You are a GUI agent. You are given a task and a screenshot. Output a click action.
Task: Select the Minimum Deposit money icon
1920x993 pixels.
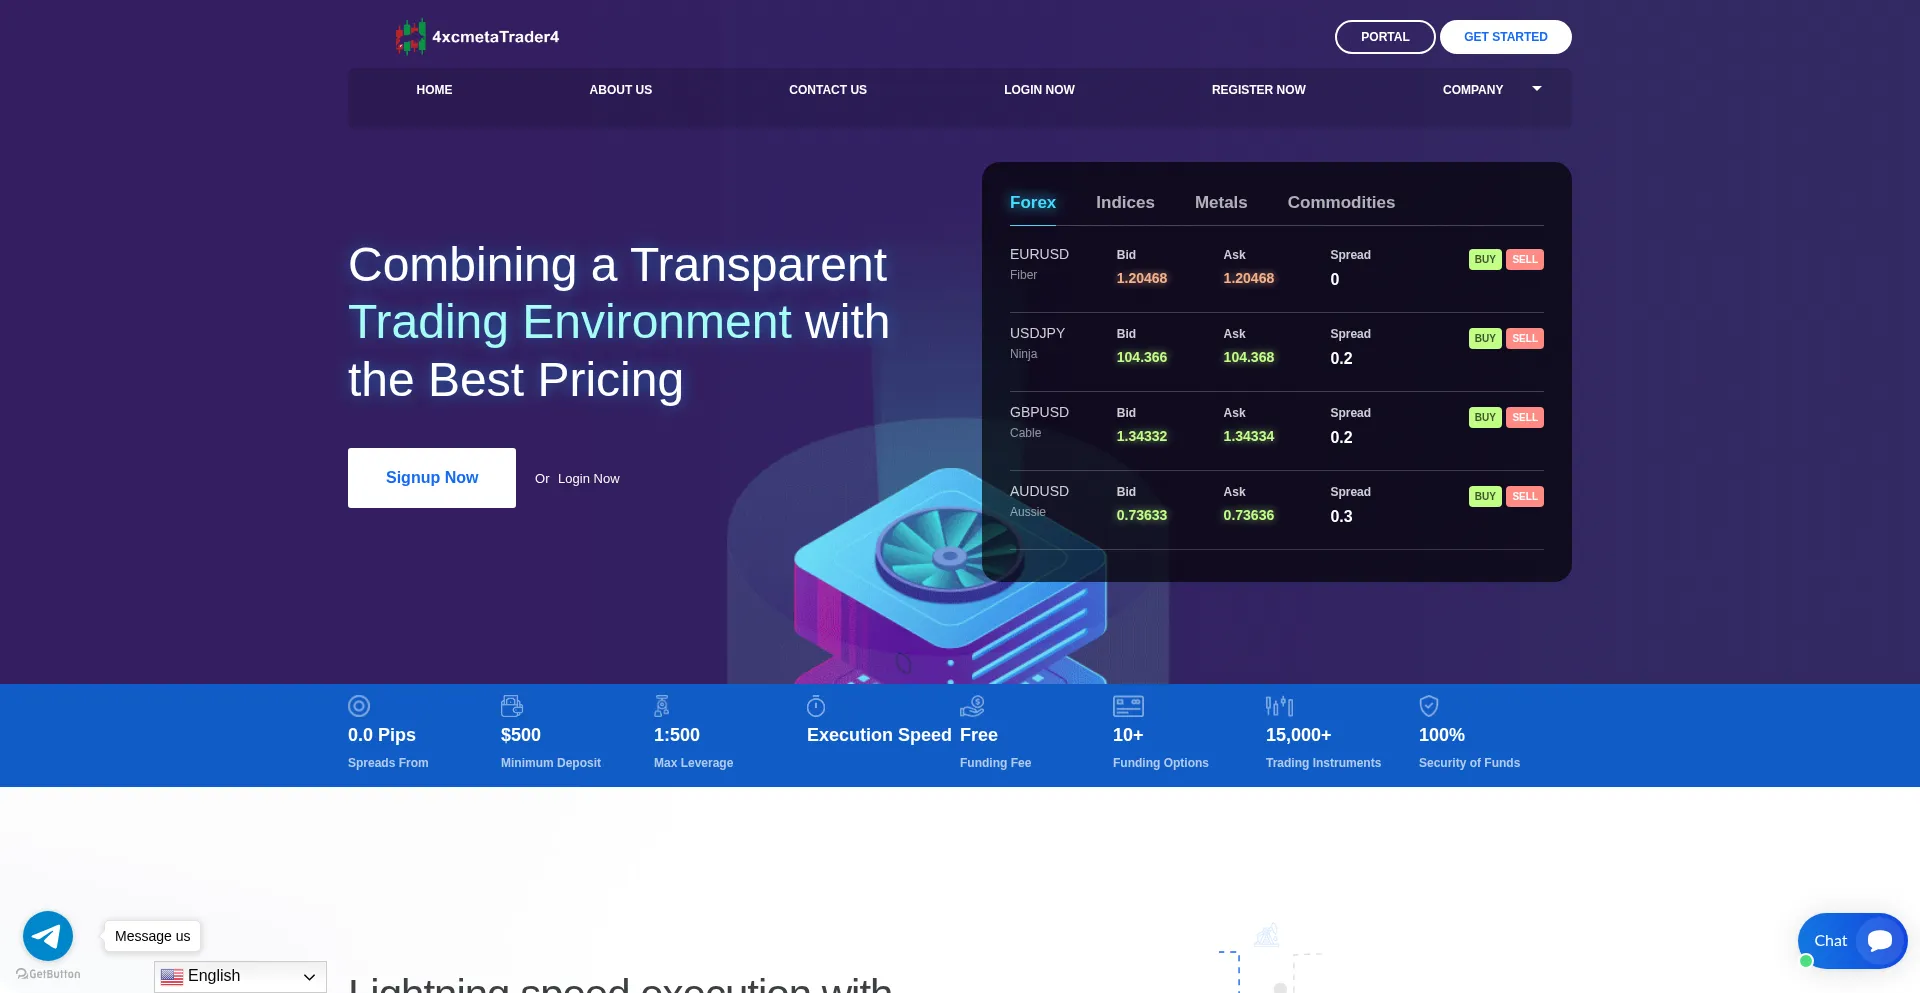tap(512, 706)
